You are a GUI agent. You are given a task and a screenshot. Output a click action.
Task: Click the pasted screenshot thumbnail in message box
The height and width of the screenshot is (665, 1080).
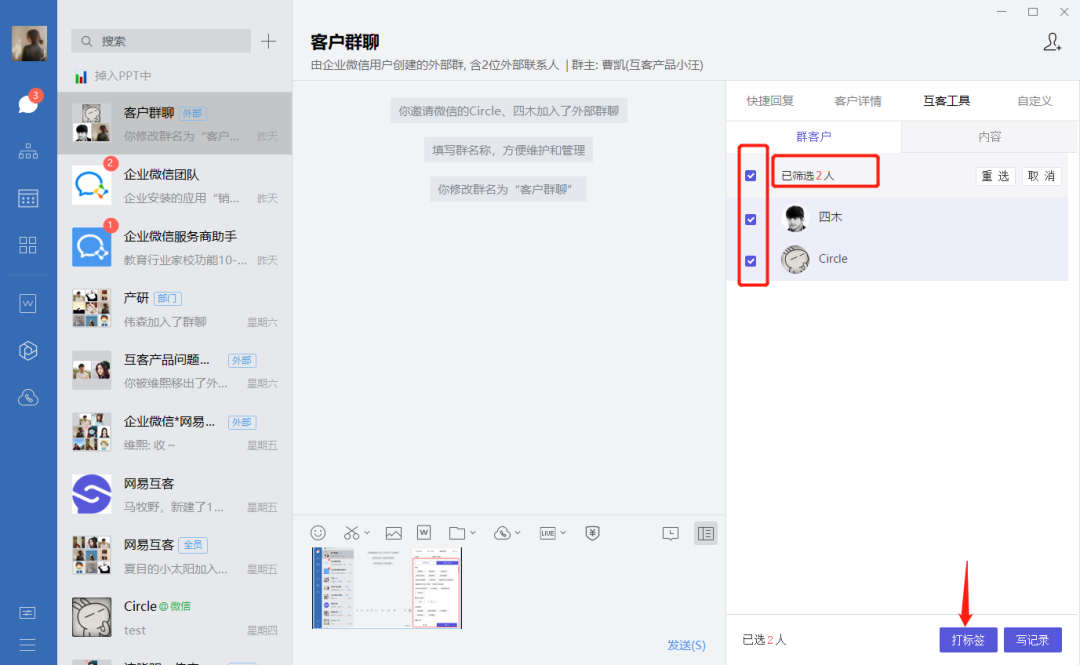386,588
